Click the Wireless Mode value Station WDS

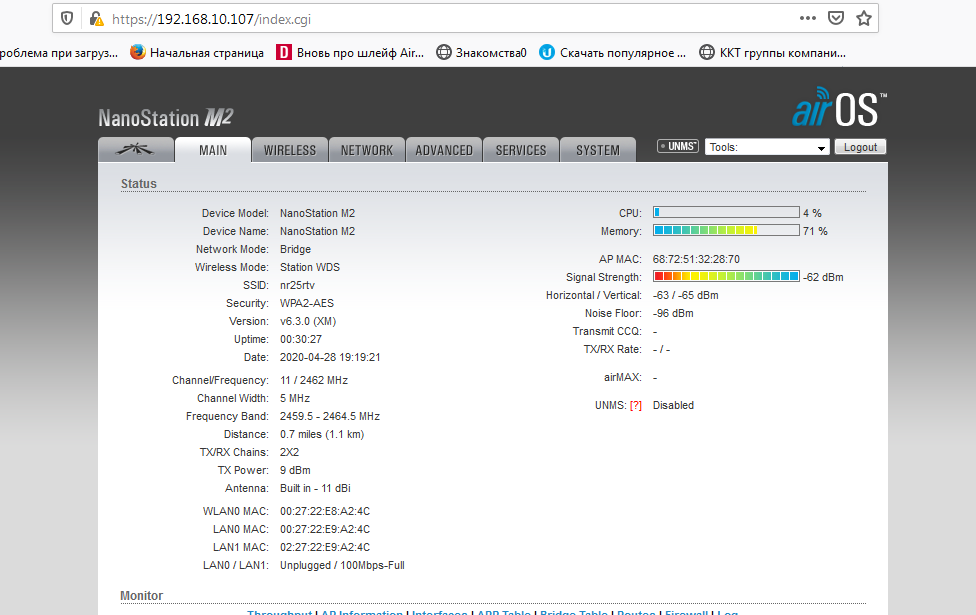[310, 267]
